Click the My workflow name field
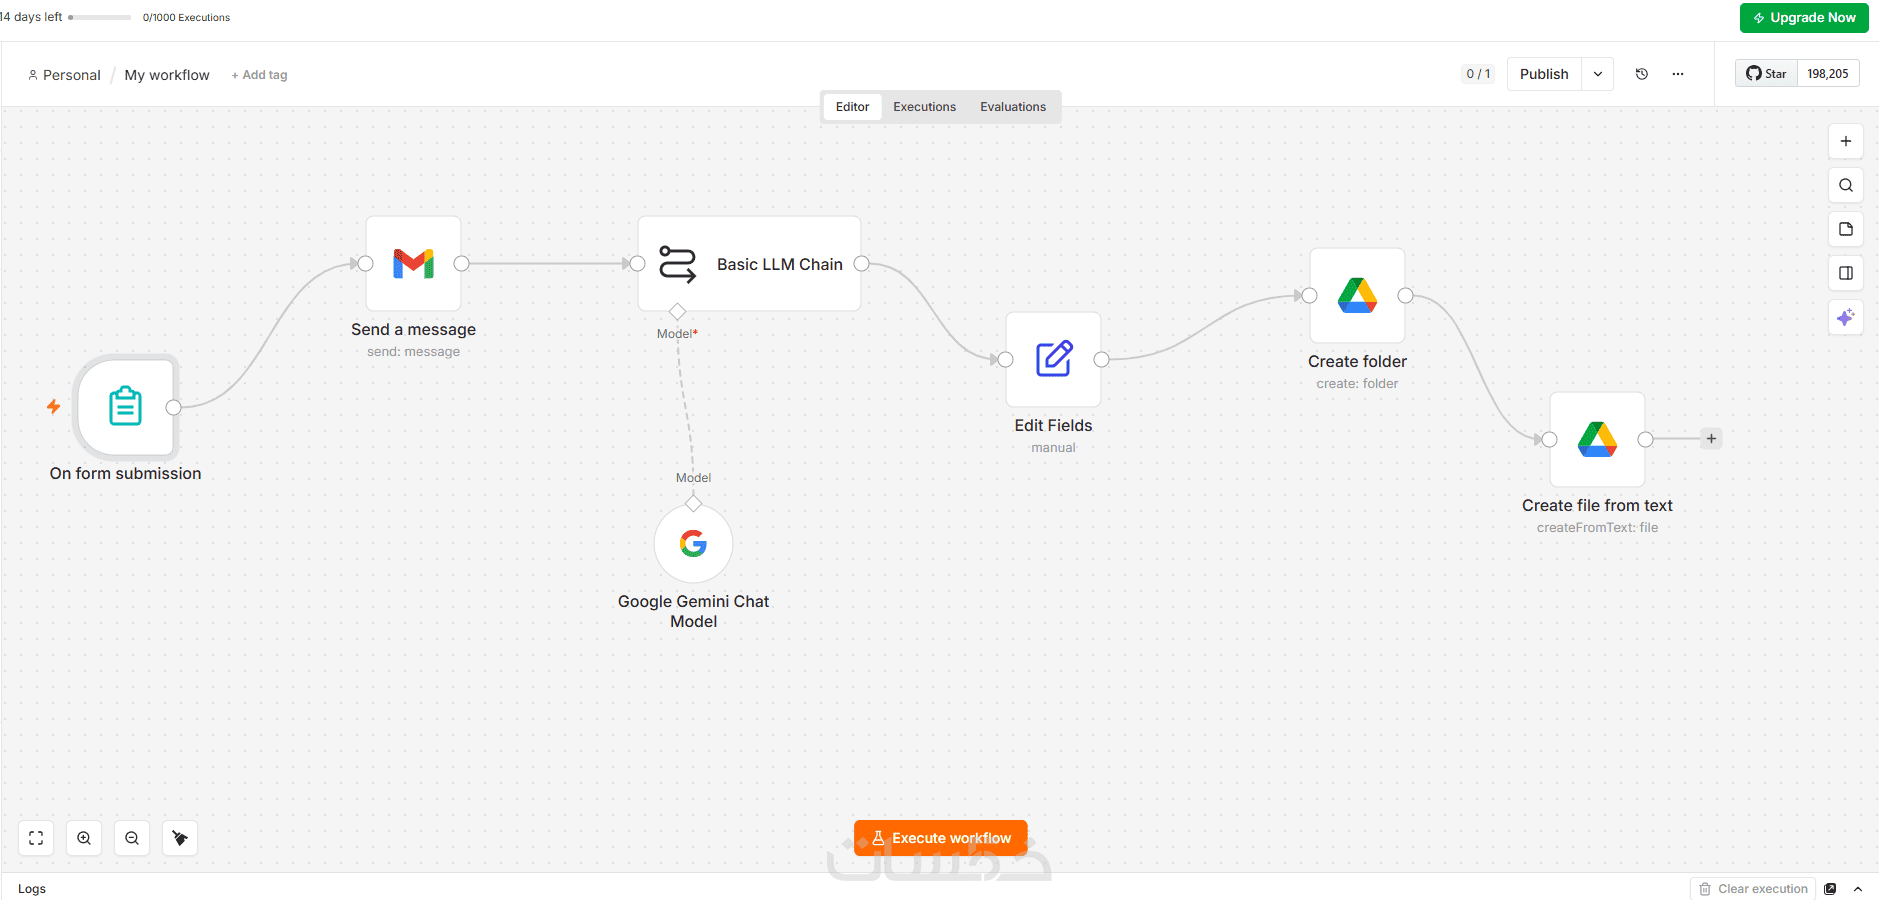1879x900 pixels. (x=167, y=75)
